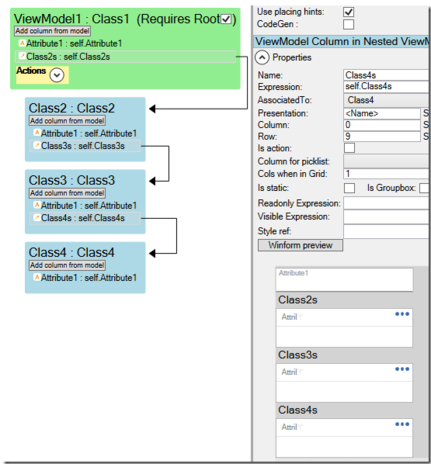Click Class3s label in preview

point(298,355)
